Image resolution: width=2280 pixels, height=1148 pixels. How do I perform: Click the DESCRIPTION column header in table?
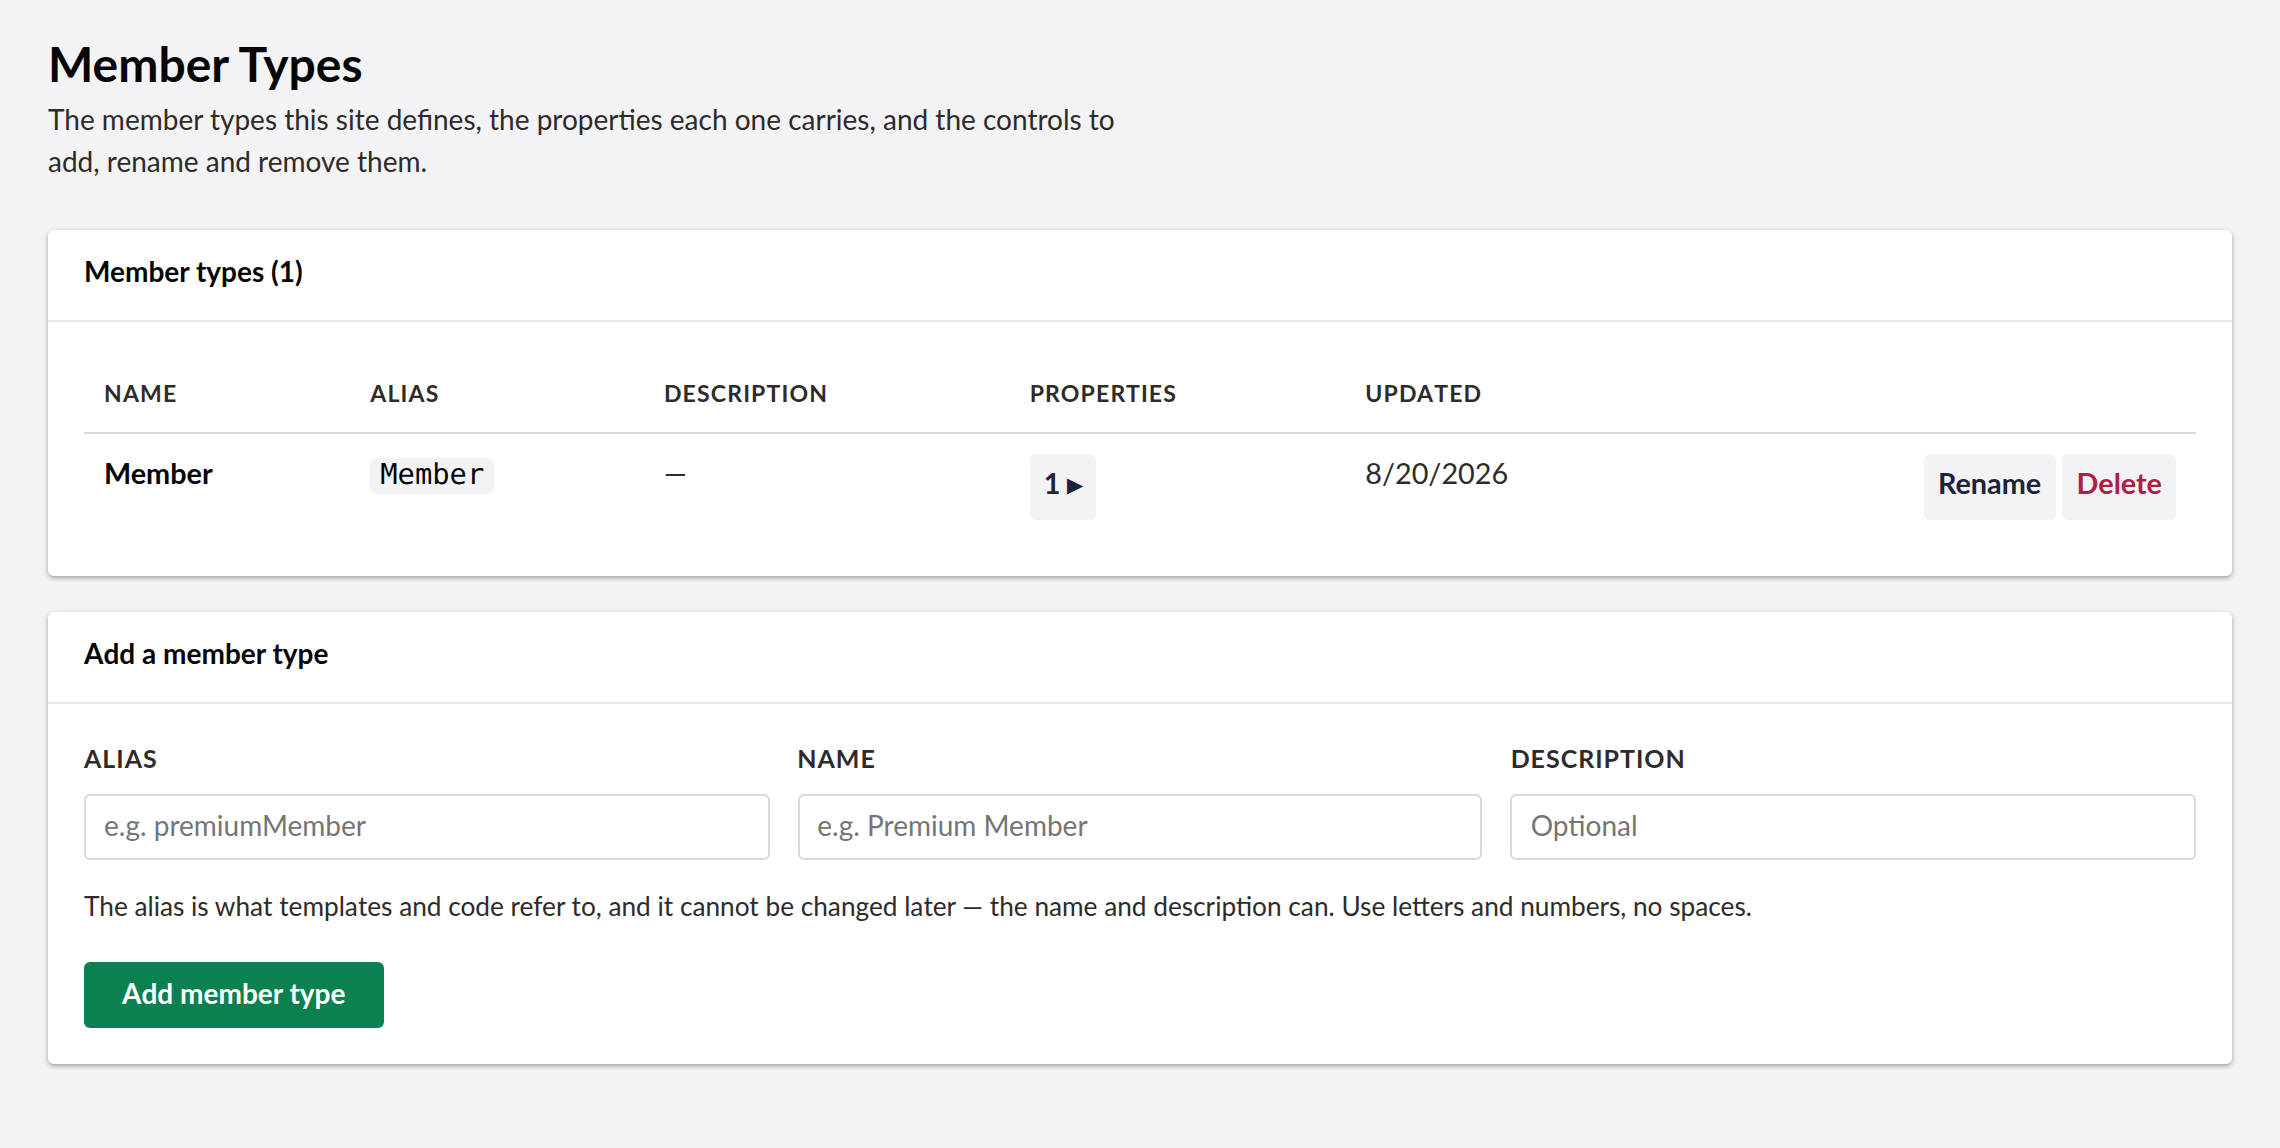coord(745,394)
